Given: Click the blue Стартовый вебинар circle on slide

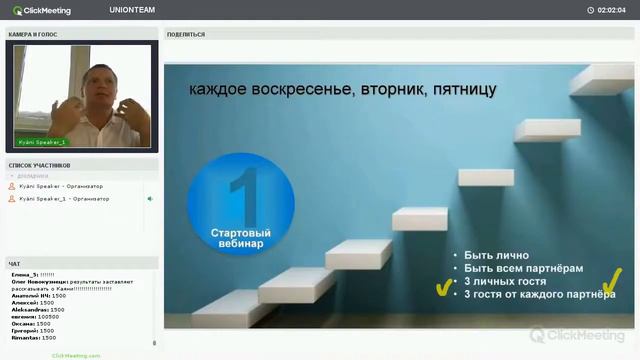Looking at the screenshot, I should (x=241, y=204).
